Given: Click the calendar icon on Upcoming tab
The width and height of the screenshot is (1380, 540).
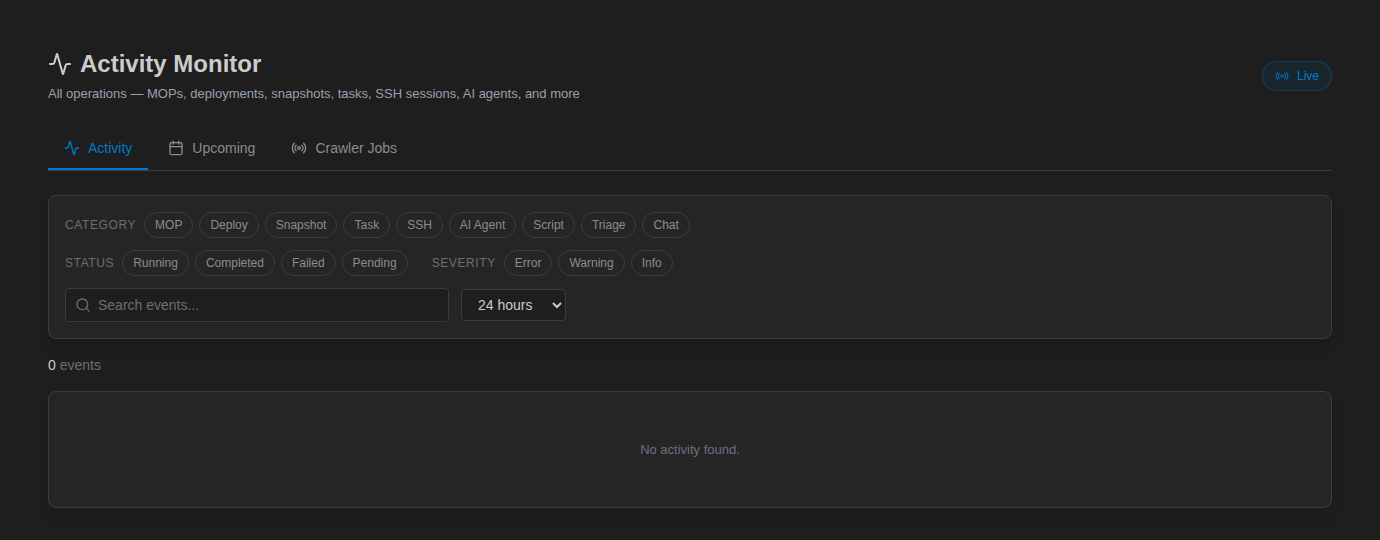Looking at the screenshot, I should pos(176,148).
